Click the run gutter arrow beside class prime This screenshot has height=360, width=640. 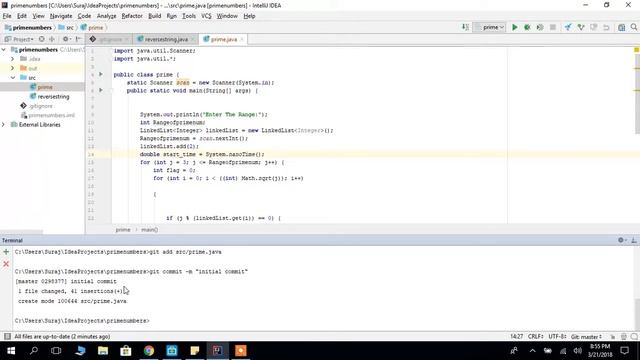pos(101,74)
